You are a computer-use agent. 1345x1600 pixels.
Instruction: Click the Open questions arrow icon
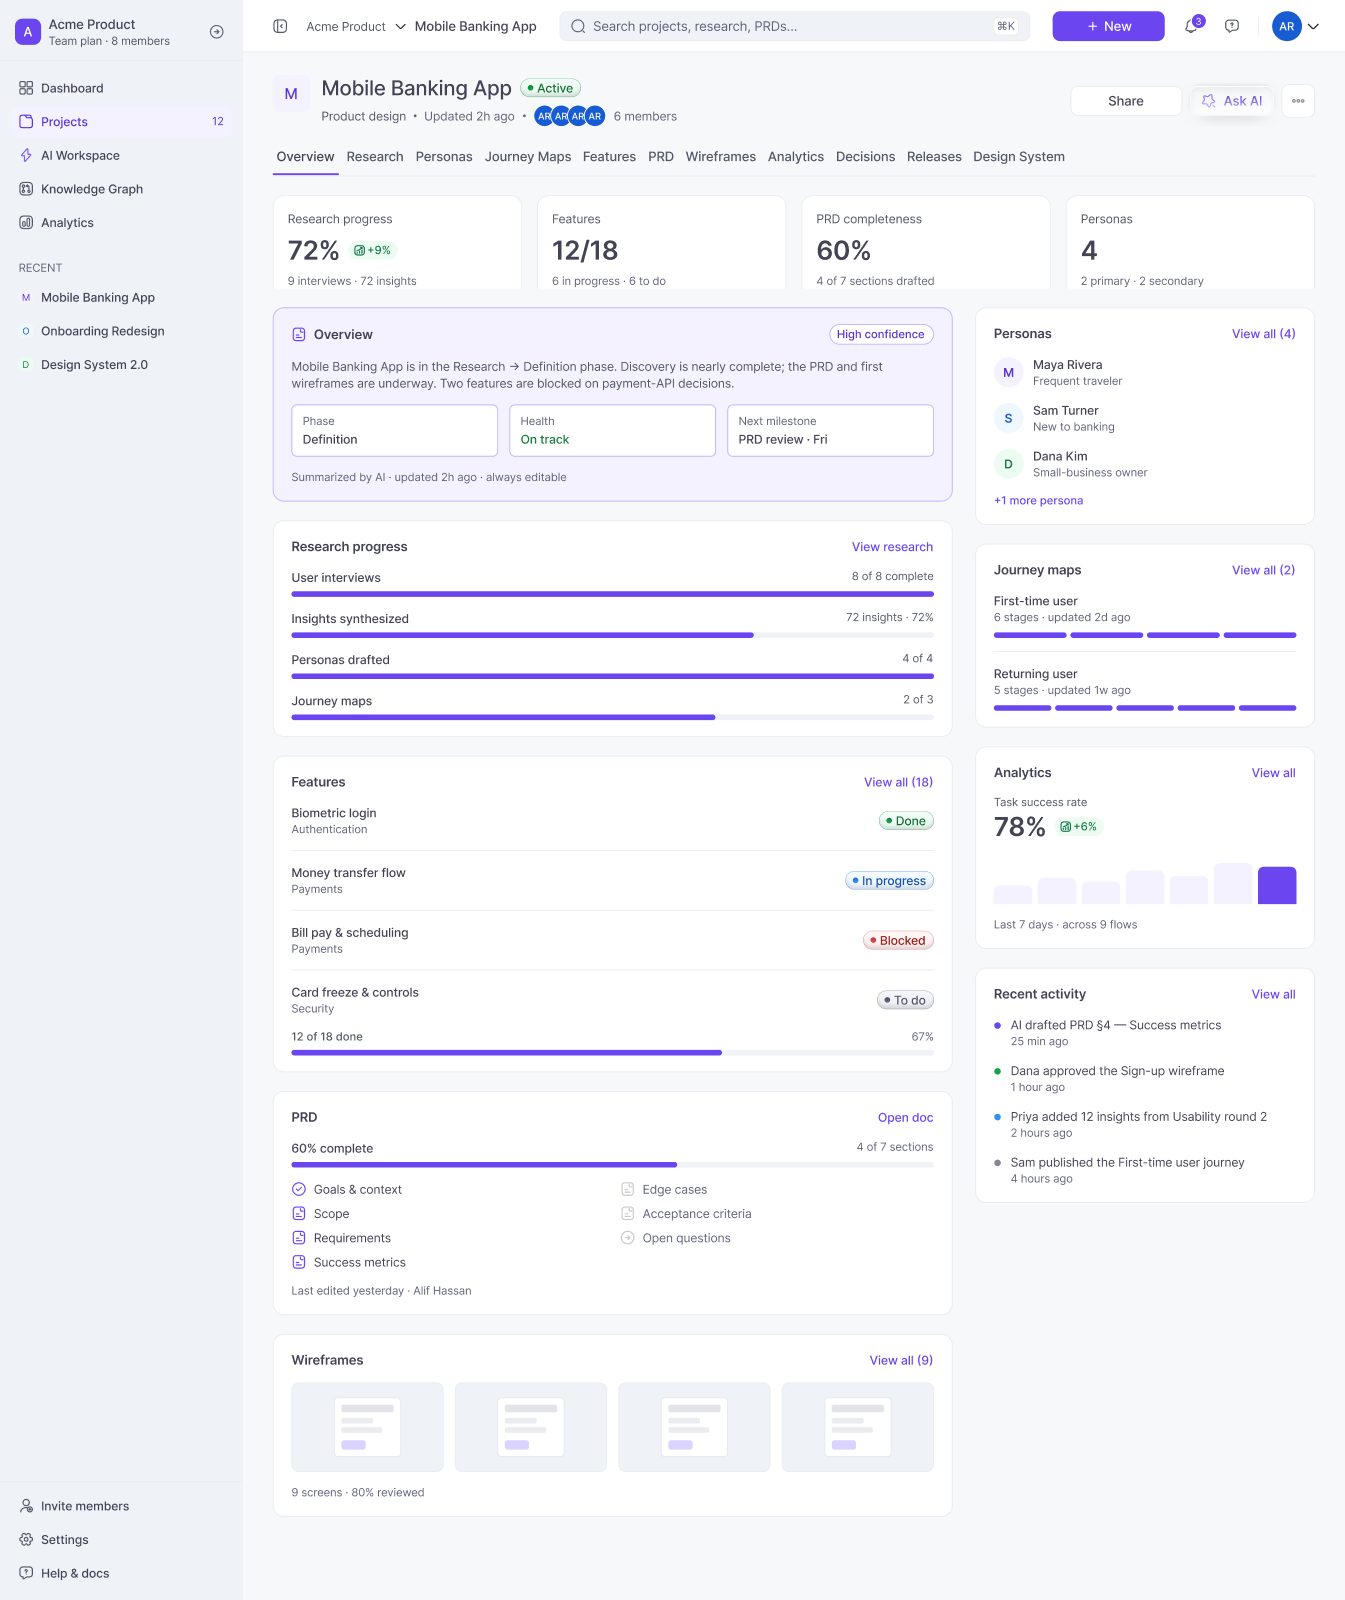[x=628, y=1238]
